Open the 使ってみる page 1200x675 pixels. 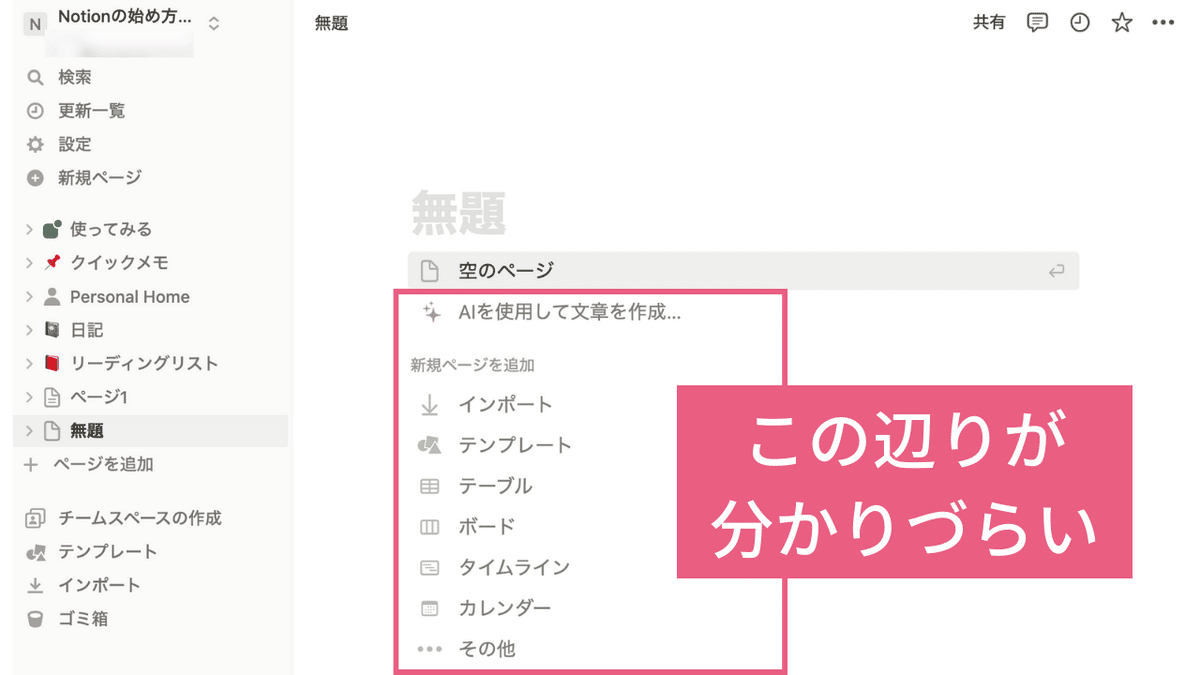click(x=111, y=229)
